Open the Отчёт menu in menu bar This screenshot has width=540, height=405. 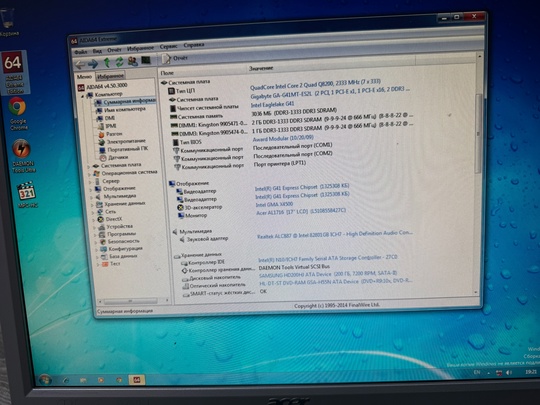[114, 50]
